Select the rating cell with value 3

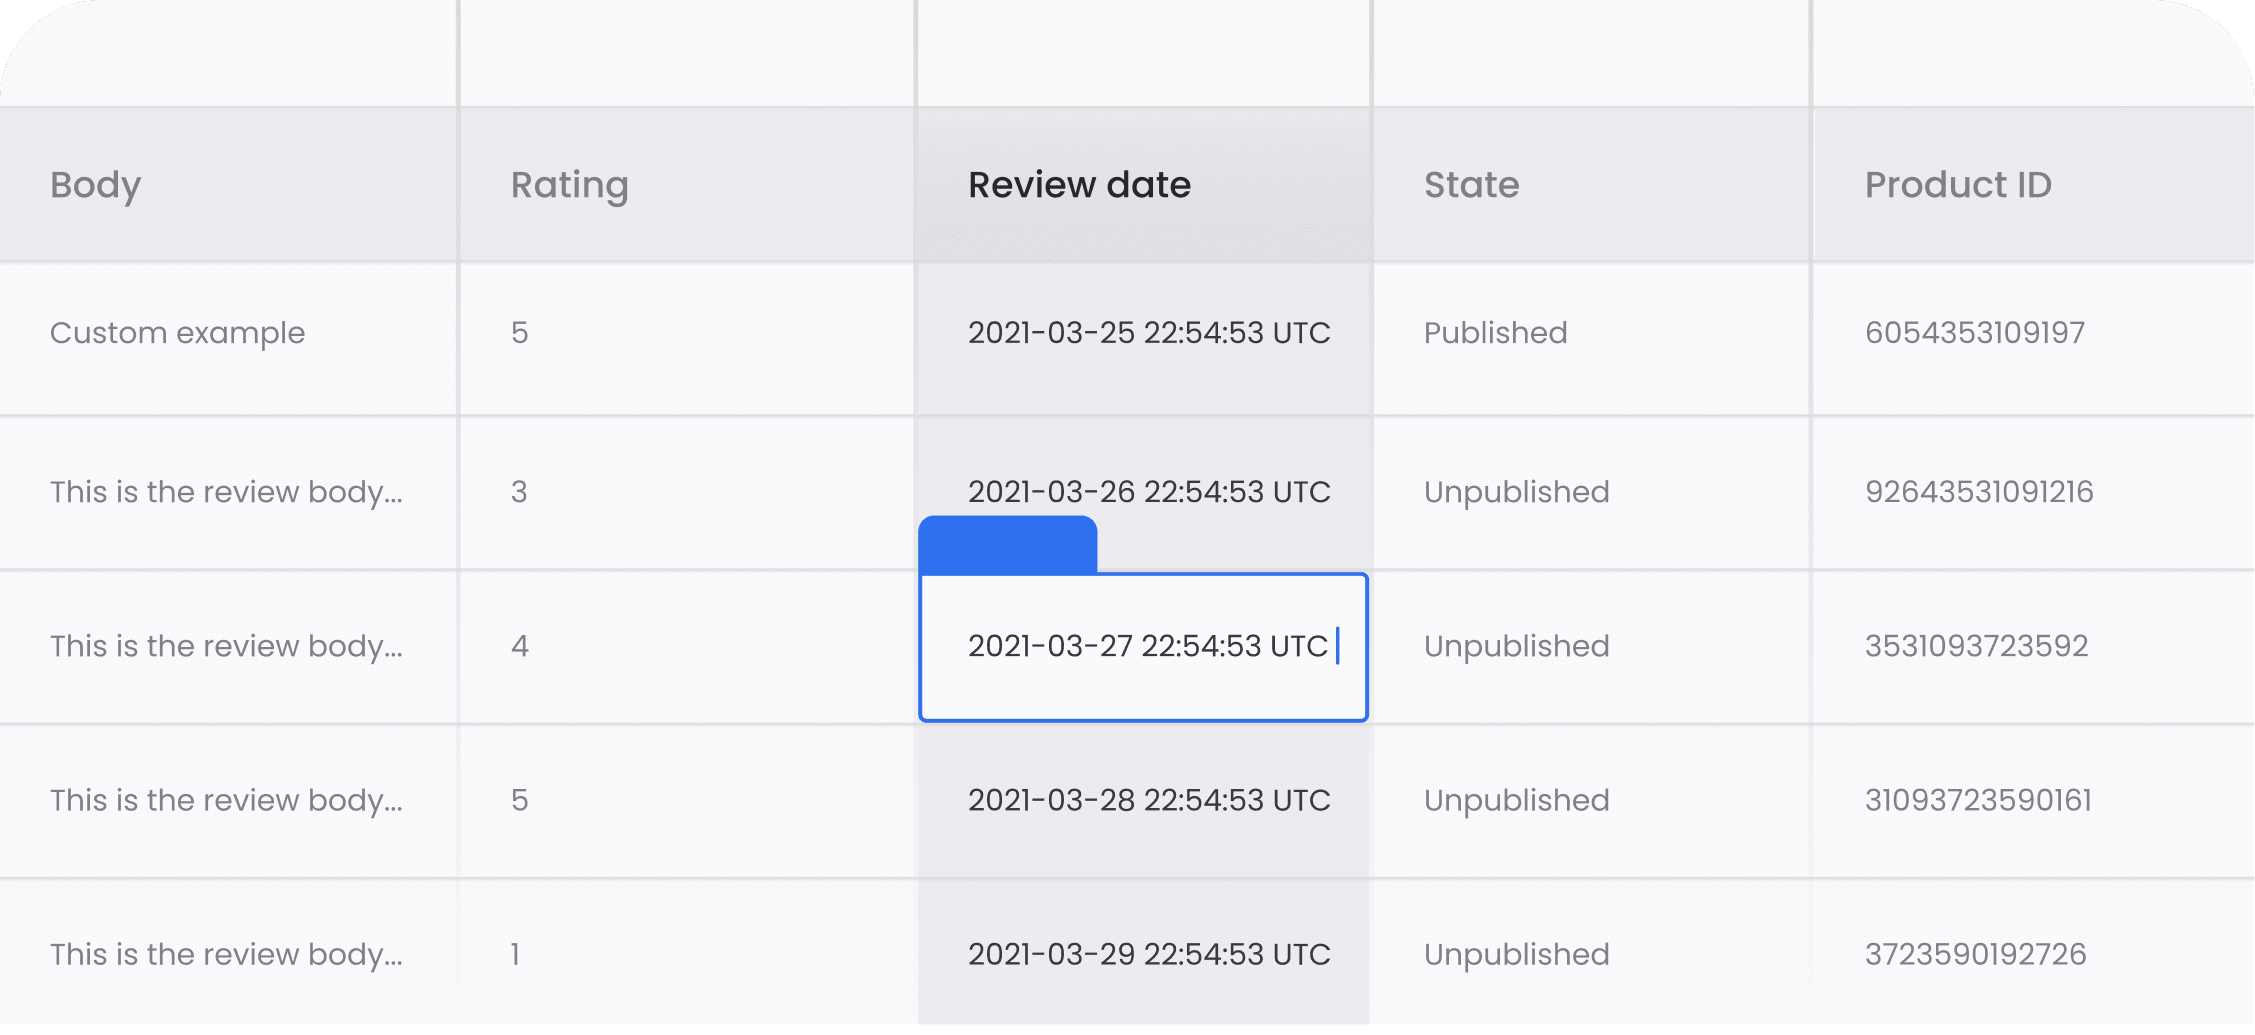[687, 494]
